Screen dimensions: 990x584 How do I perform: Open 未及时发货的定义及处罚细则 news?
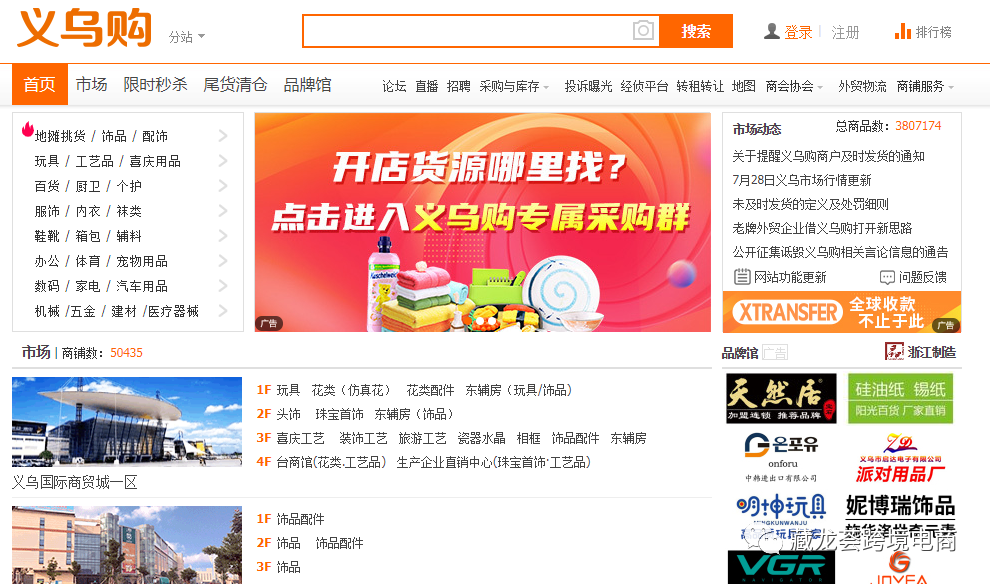pyautogui.click(x=810, y=204)
